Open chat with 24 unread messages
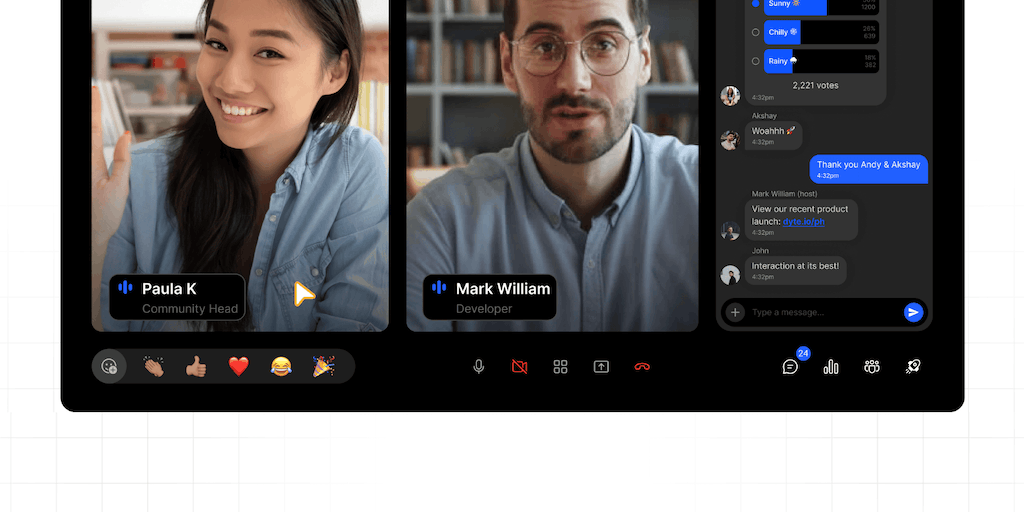Viewport: 1024px width, 512px height. 791,366
